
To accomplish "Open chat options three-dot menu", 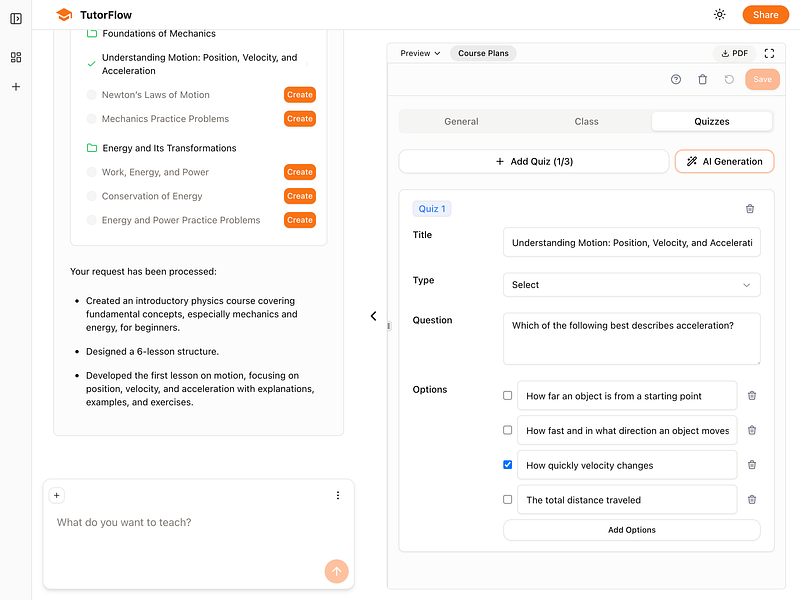I will click(x=338, y=495).
